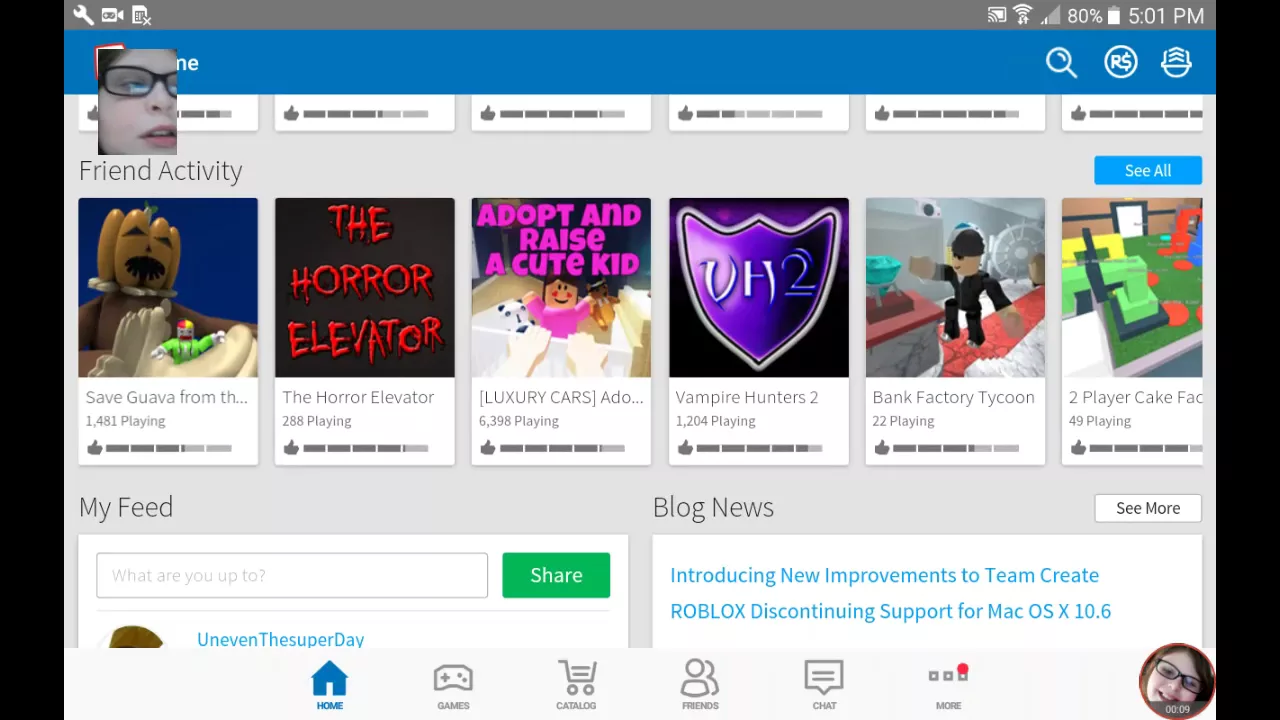Tap the wrench icon in status bar
The width and height of the screenshot is (1280, 720).
[83, 15]
